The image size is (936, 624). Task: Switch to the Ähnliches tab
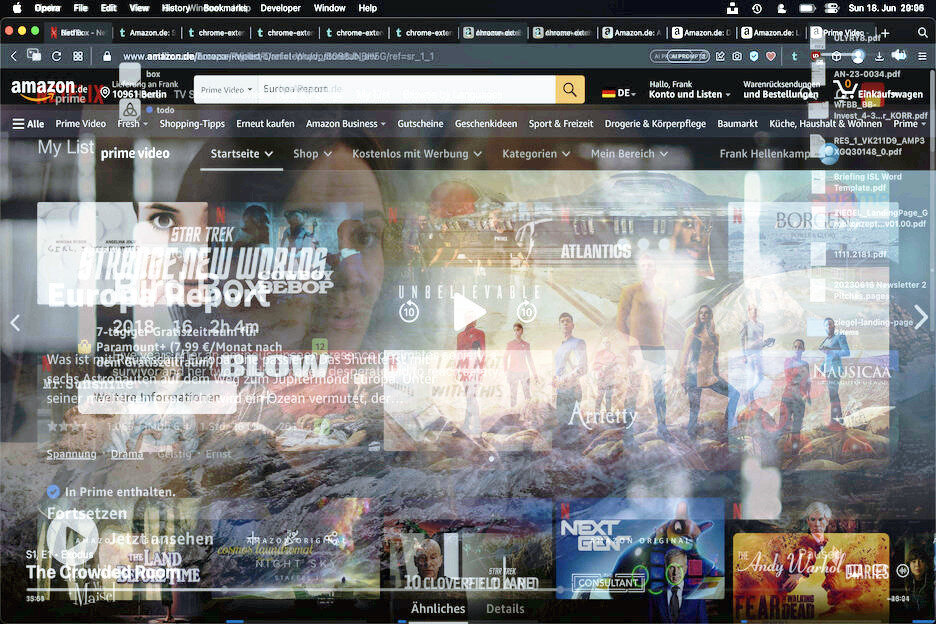tap(438, 608)
